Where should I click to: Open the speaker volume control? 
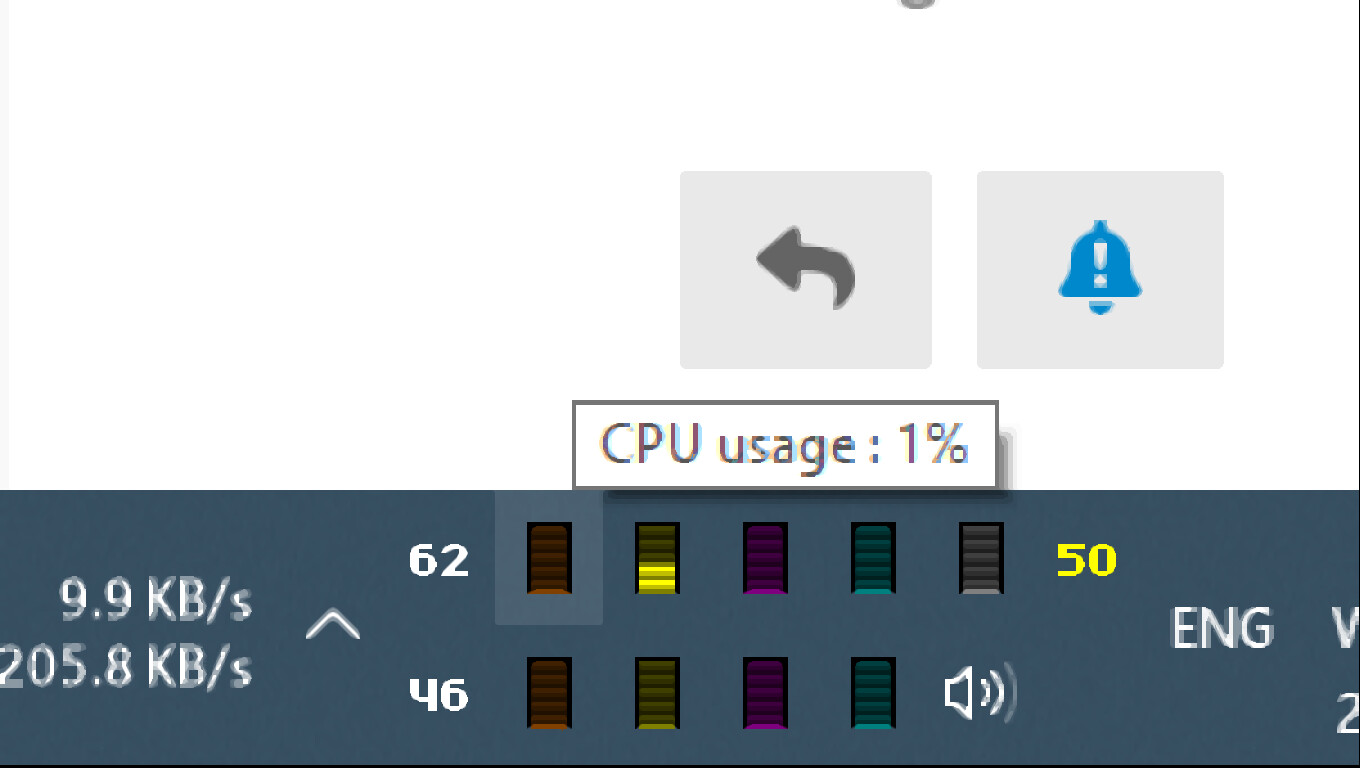coord(980,693)
